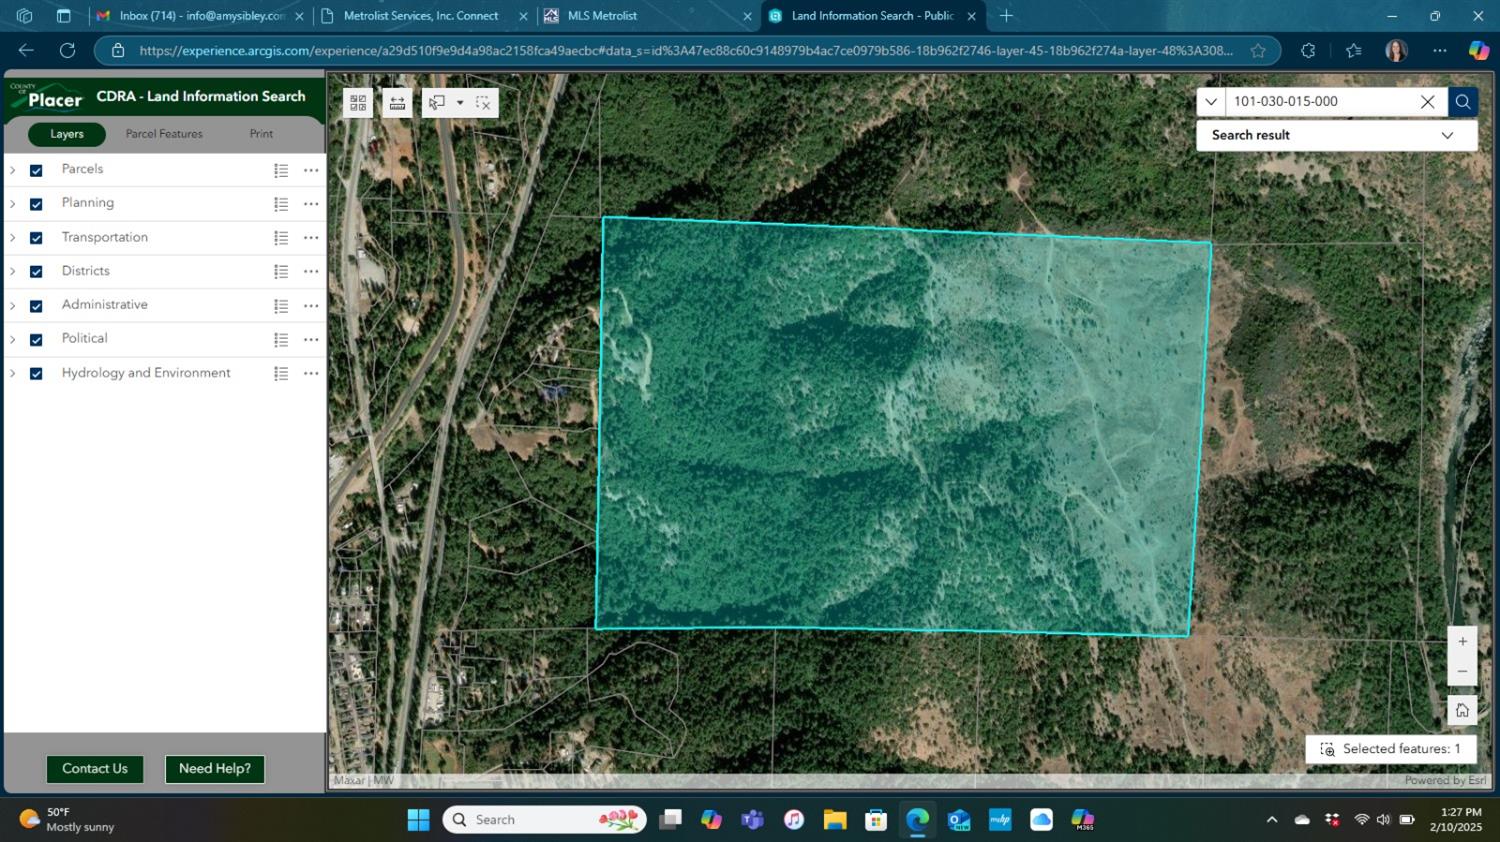Open more options for Planning layer

tap(311, 204)
